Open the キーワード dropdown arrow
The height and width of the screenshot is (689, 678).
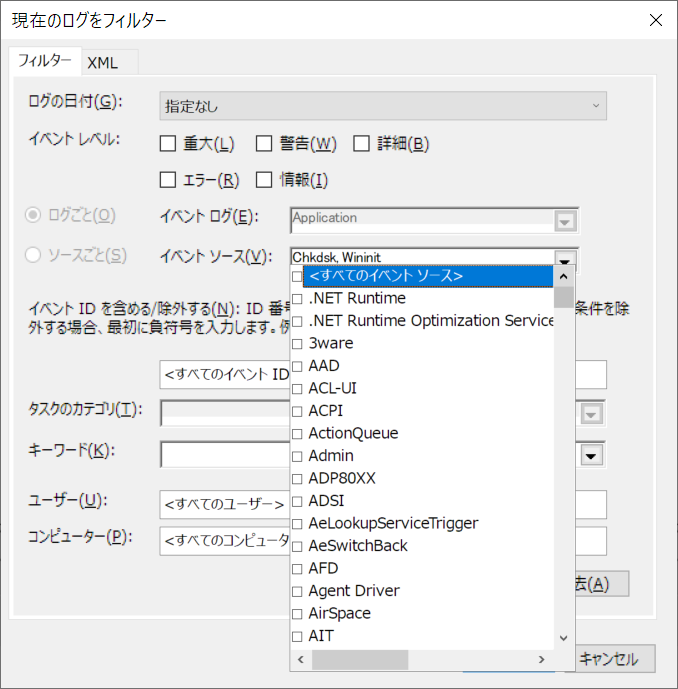[x=591, y=456]
